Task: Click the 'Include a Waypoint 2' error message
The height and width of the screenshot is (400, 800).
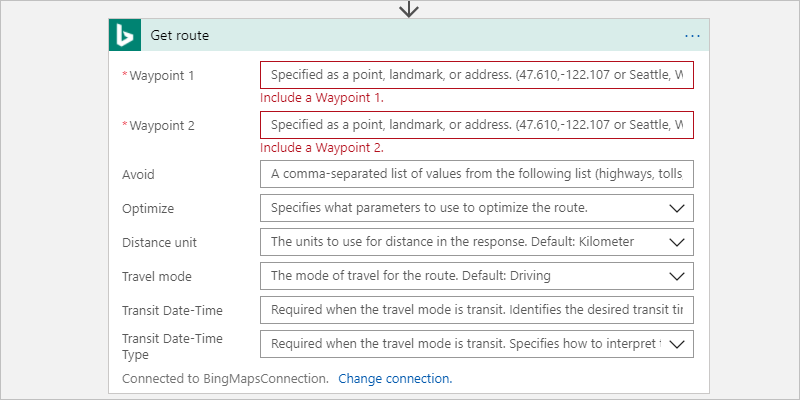Action: (x=322, y=148)
